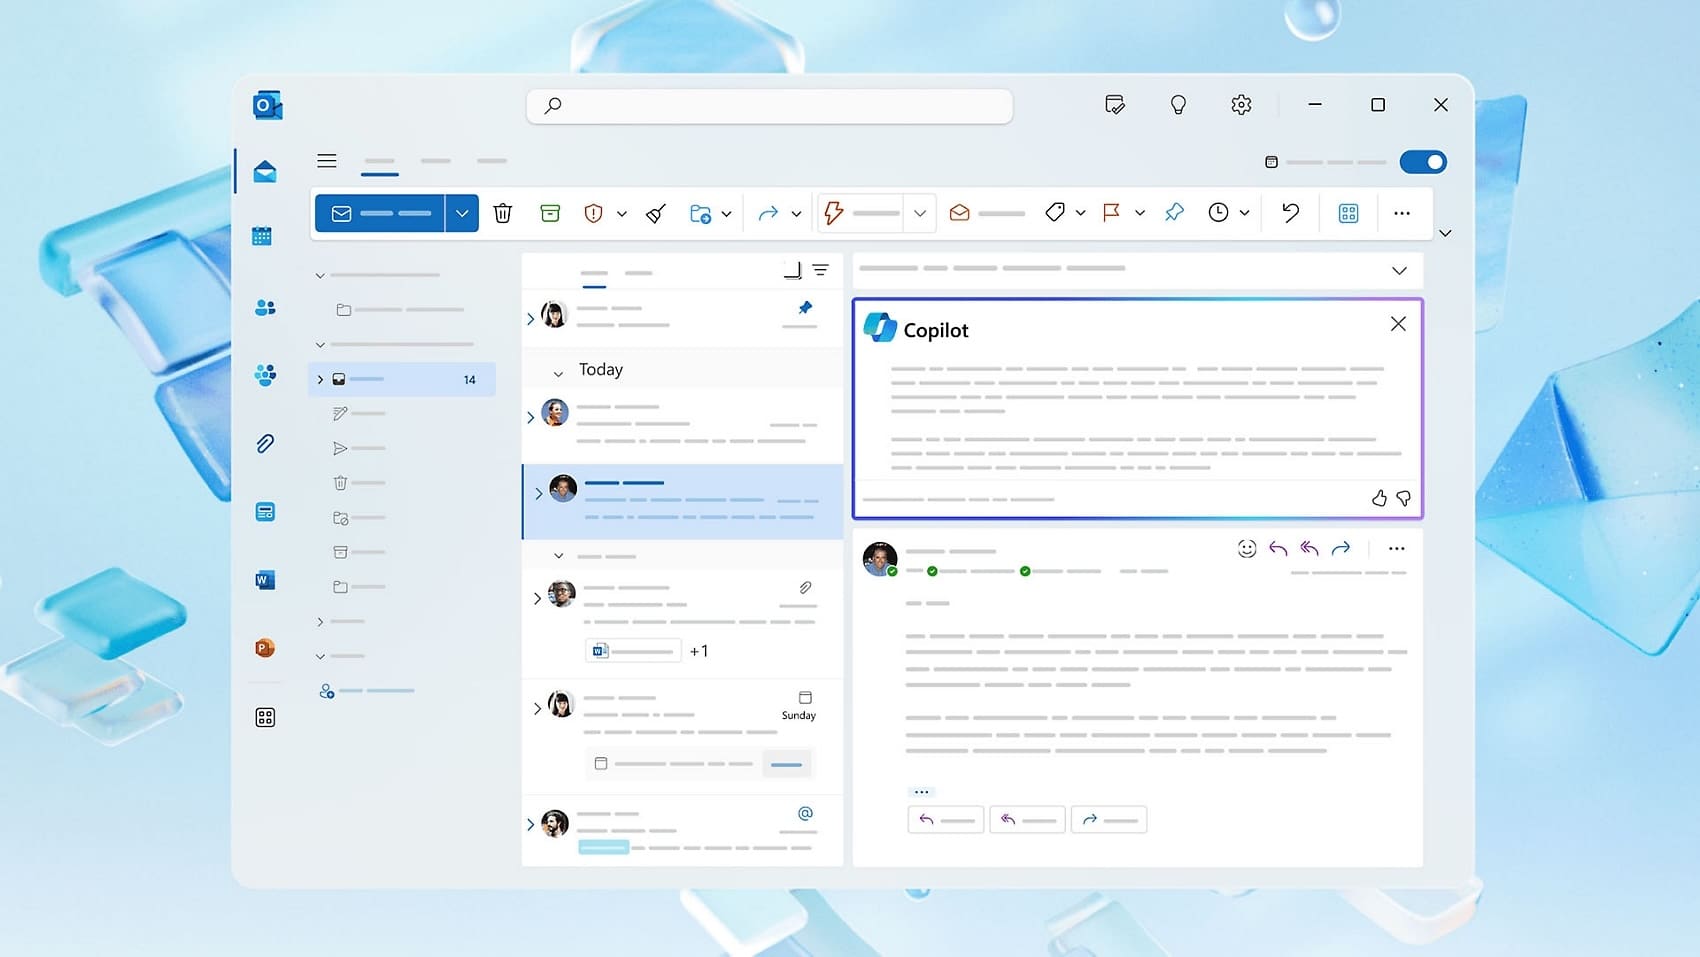The width and height of the screenshot is (1700, 957).
Task: Open Word from the left app rail
Action: (264, 580)
